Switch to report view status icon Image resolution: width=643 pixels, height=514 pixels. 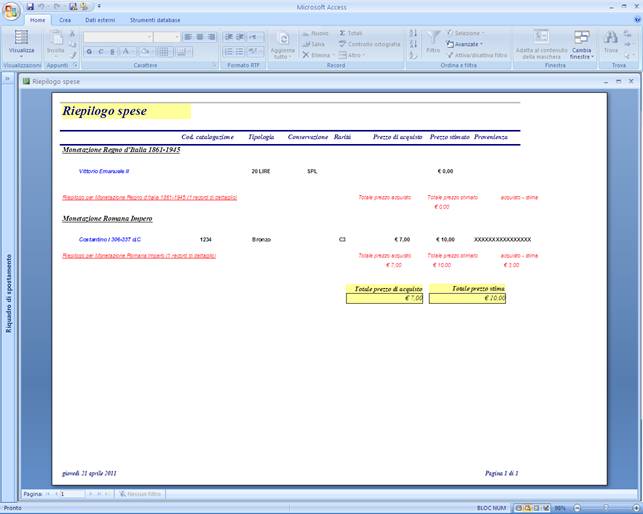tap(519, 508)
